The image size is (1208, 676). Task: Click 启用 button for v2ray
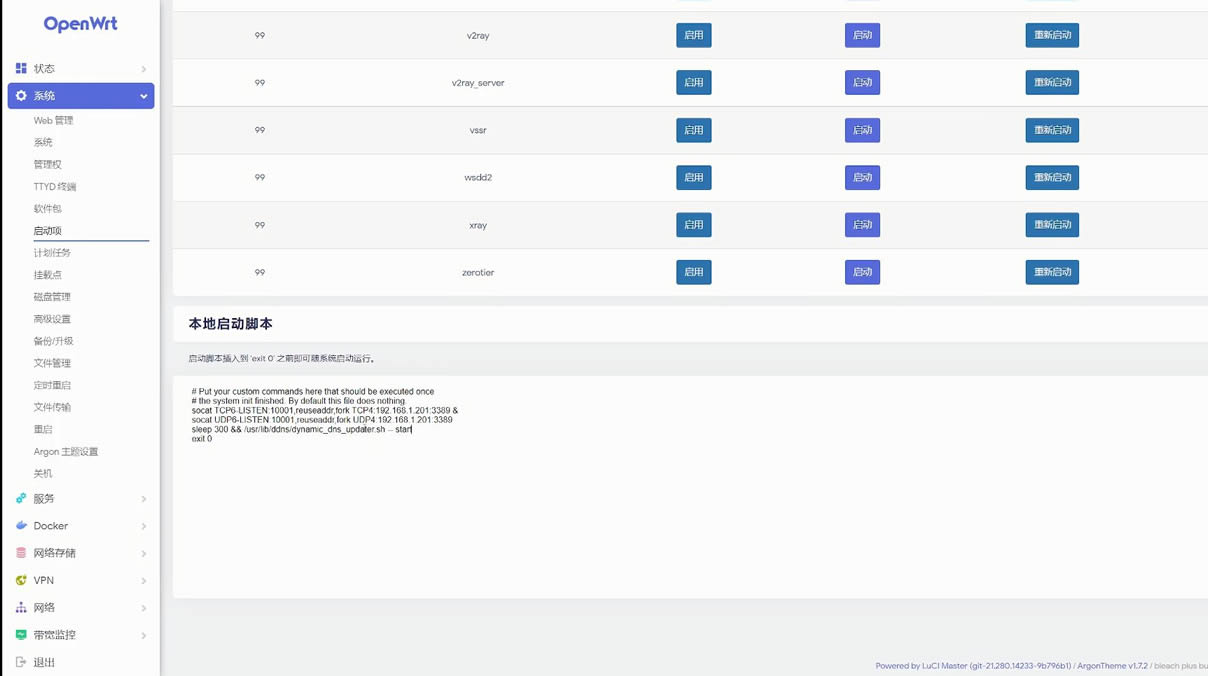(x=694, y=35)
